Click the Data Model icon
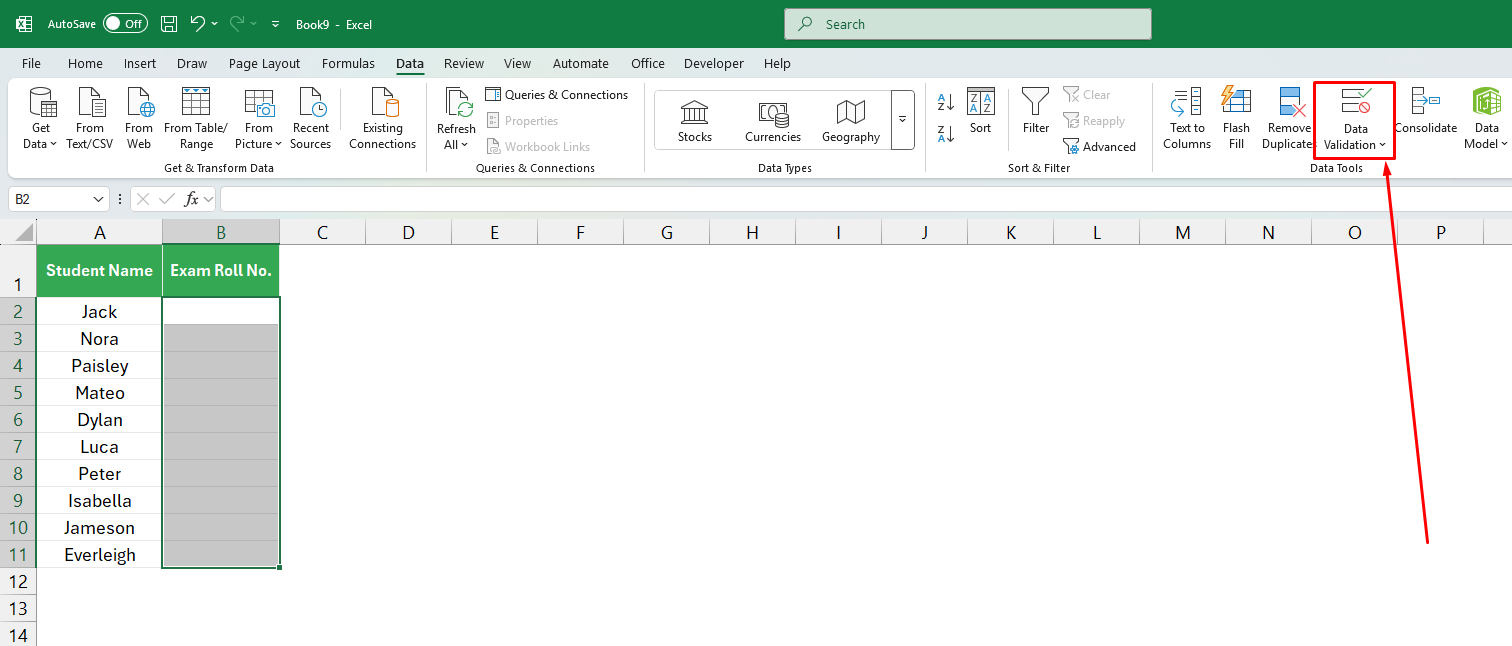This screenshot has width=1512, height=646. click(1487, 102)
